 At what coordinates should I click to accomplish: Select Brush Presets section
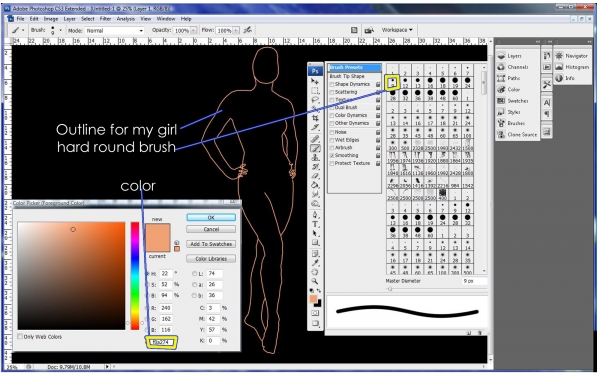click(355, 67)
